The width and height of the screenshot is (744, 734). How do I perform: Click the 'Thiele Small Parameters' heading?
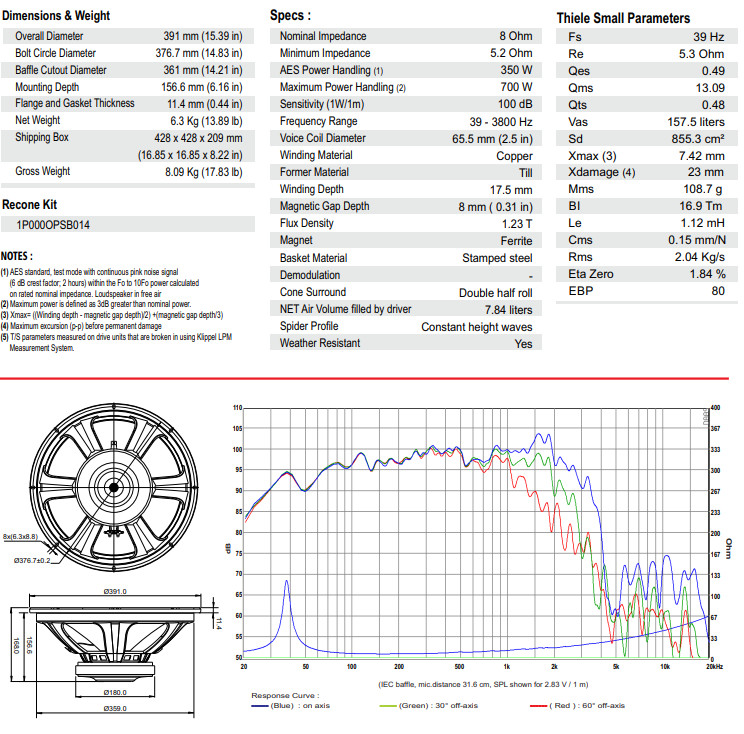point(623,19)
